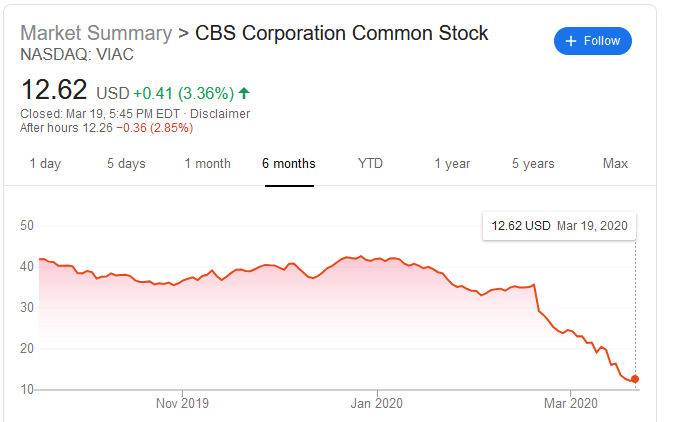Open the Disclaimer link
679x422 pixels.
click(x=220, y=113)
